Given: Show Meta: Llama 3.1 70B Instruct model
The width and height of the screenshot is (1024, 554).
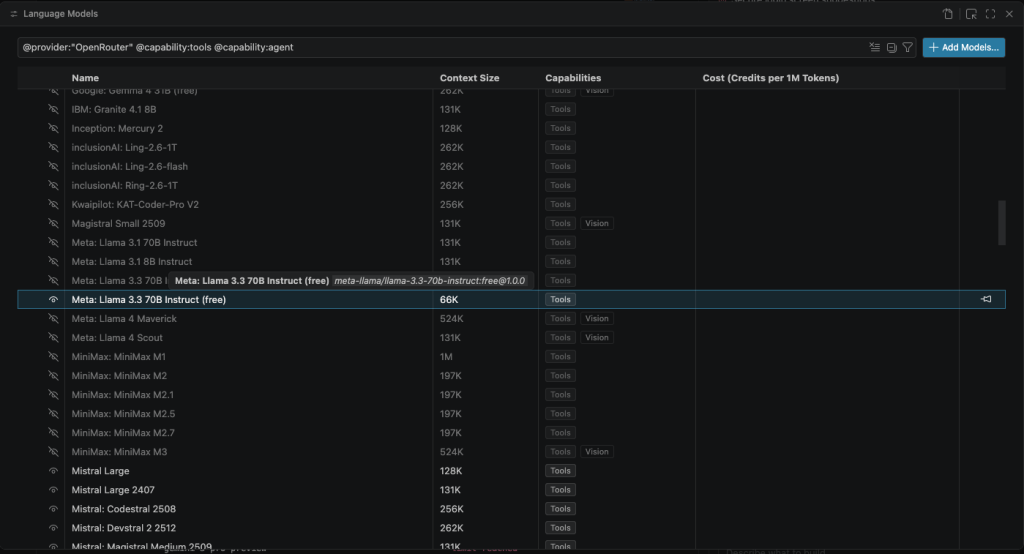Looking at the screenshot, I should click(x=54, y=242).
